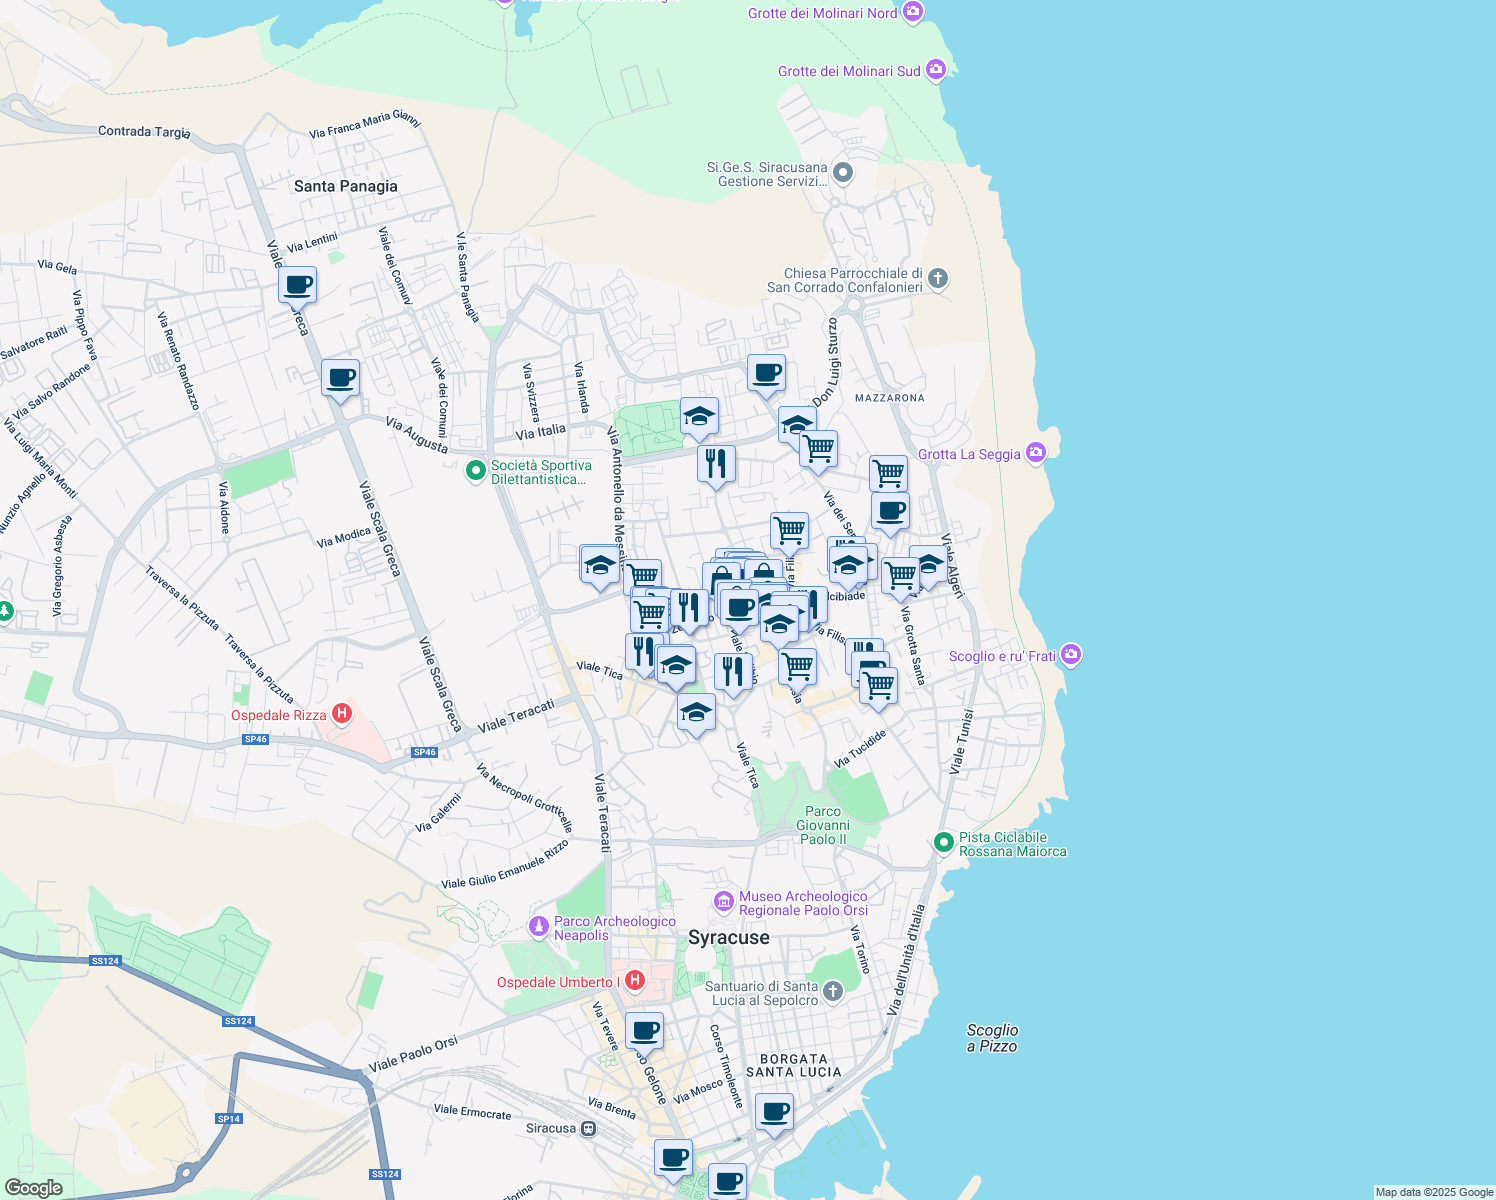Click the Contrada Targia road label
The height and width of the screenshot is (1200, 1496).
(x=144, y=132)
